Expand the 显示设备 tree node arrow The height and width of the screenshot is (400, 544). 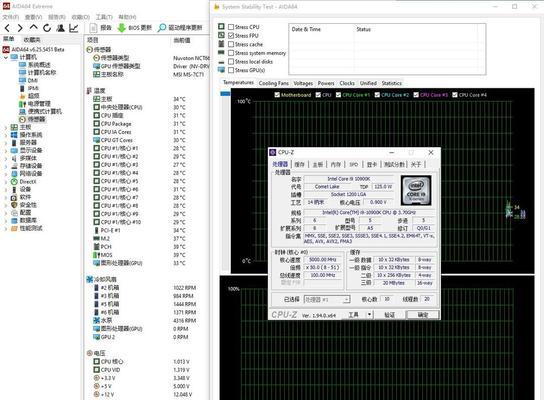(x=6, y=150)
